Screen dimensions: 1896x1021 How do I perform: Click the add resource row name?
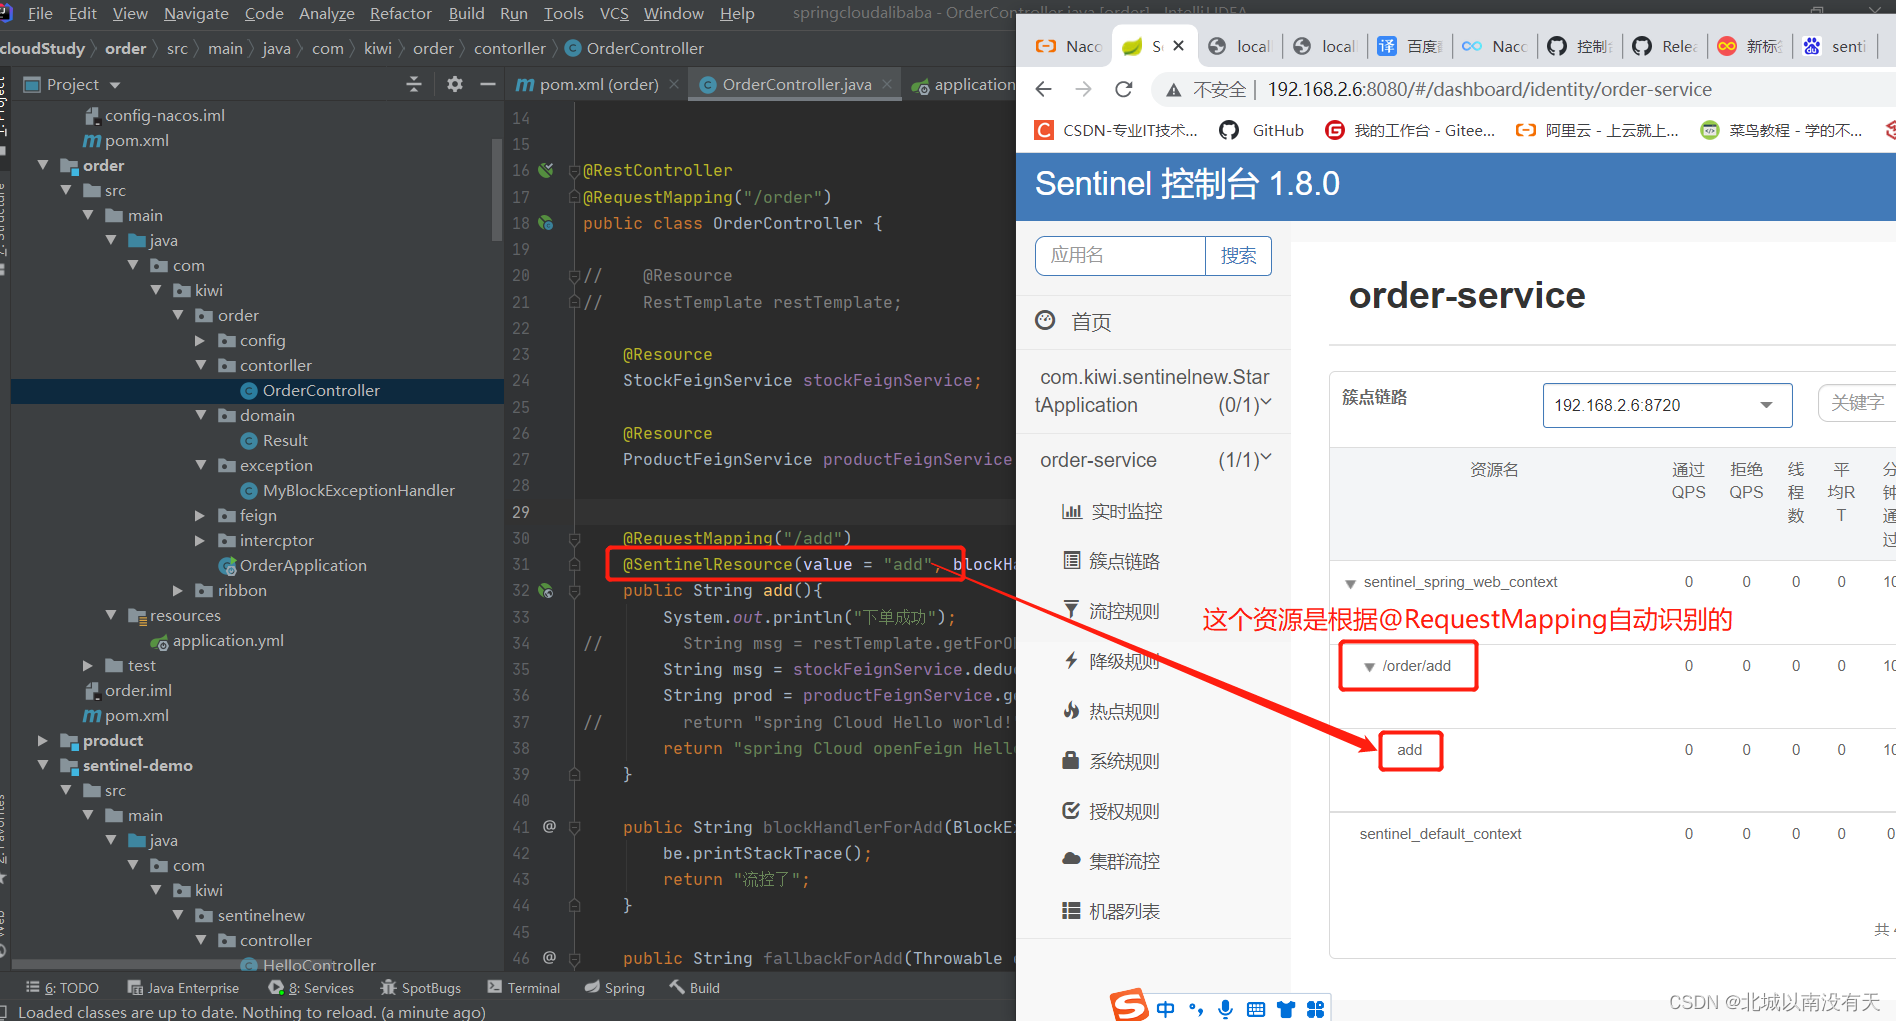click(x=1410, y=750)
